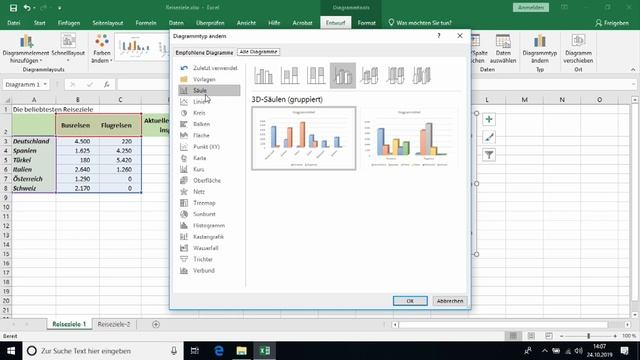The height and width of the screenshot is (360, 640).
Task: Choose Wasserfall chart category
Action: click(209, 248)
